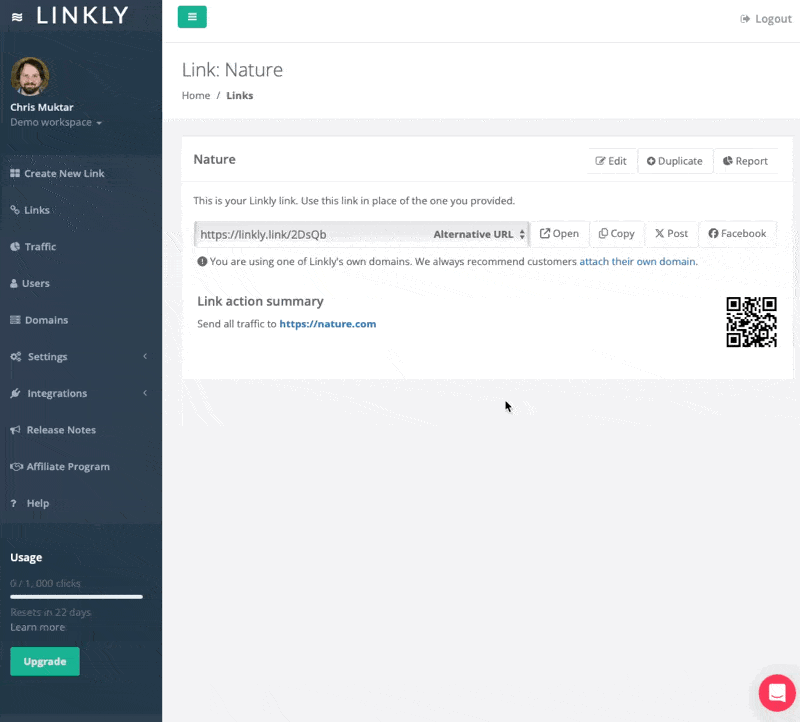The height and width of the screenshot is (722, 800).
Task: Click the attach their own domain link
Action: [638, 262]
